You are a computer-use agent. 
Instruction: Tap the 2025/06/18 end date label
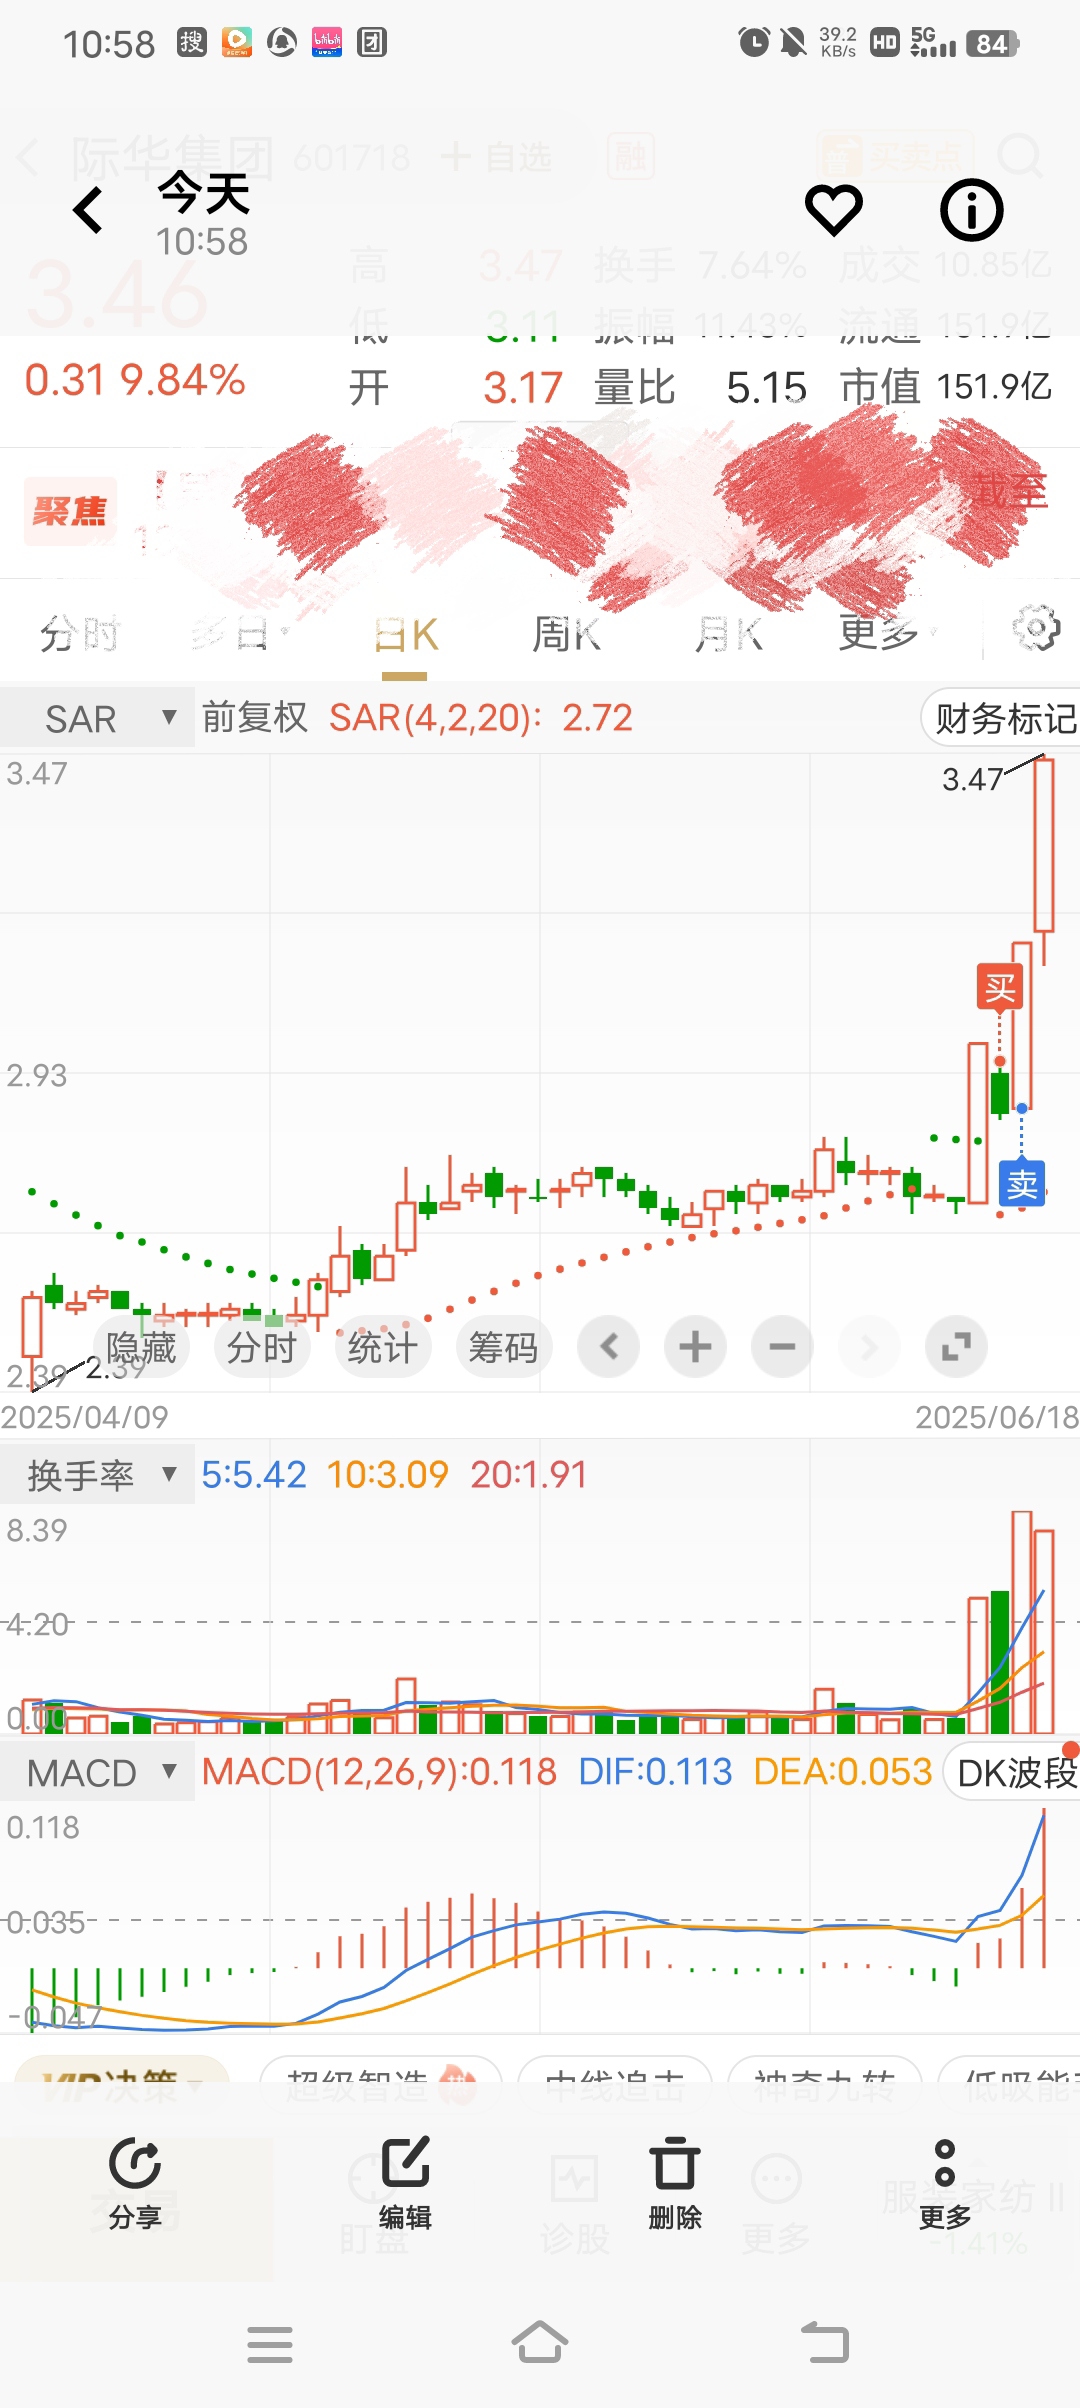coord(997,1416)
